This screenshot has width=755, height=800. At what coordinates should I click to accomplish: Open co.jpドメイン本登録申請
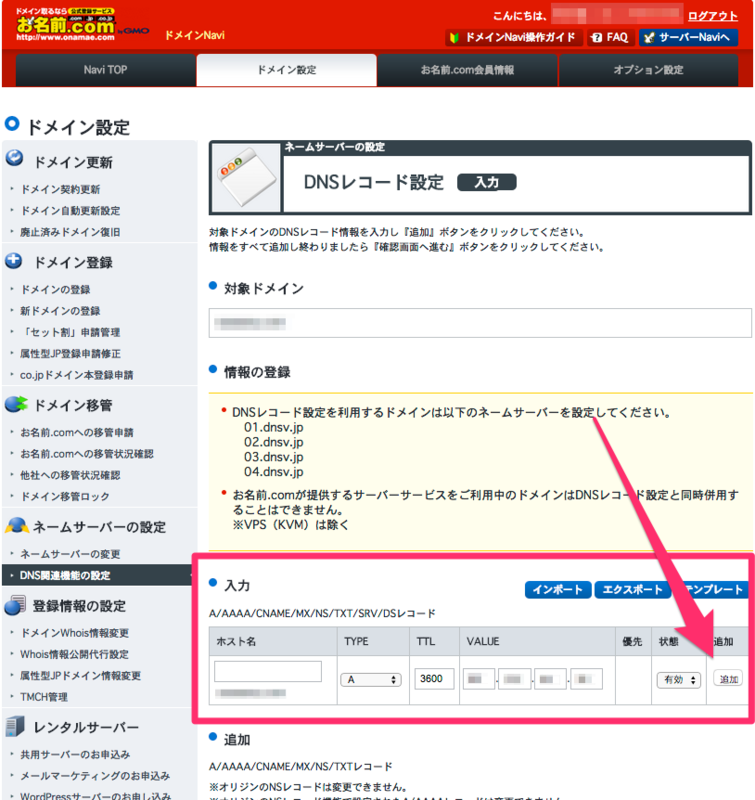coord(77,375)
